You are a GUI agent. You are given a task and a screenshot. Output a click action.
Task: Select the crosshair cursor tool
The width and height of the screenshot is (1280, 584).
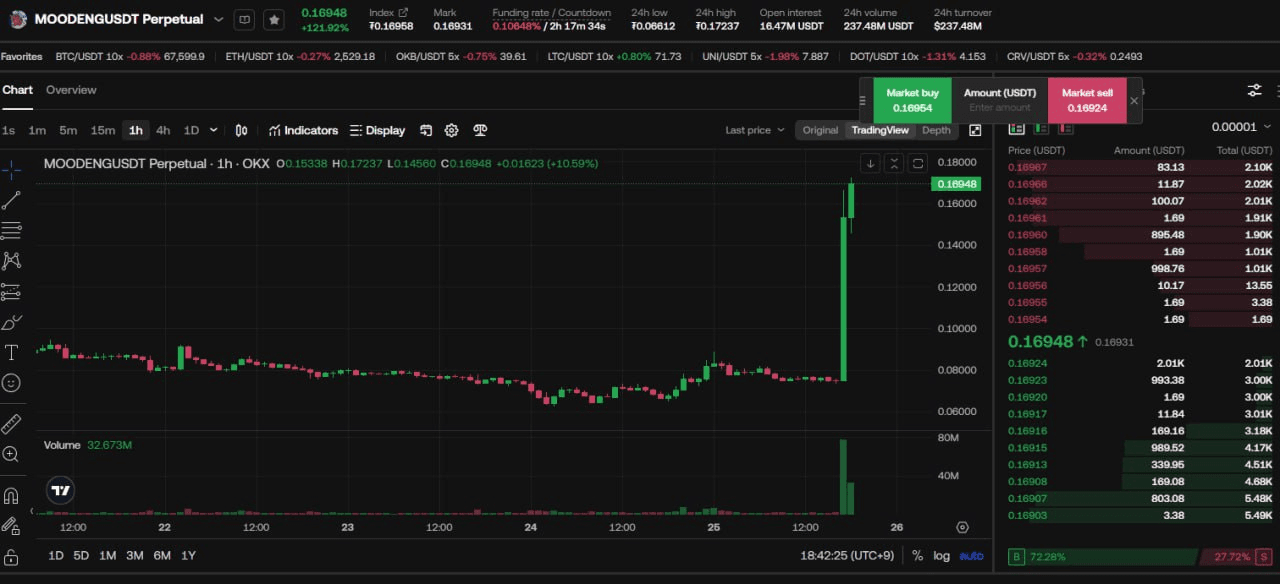(11, 168)
